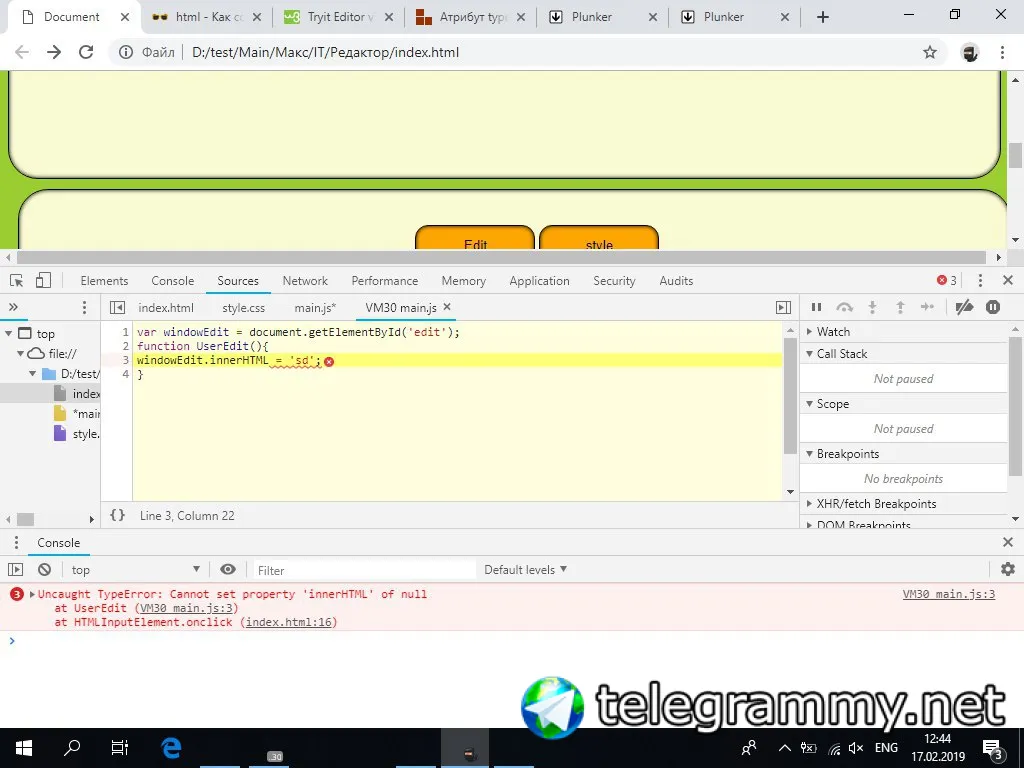The image size is (1024, 768).
Task: Follow the VM30 main.js:3 link at right
Action: tap(949, 594)
